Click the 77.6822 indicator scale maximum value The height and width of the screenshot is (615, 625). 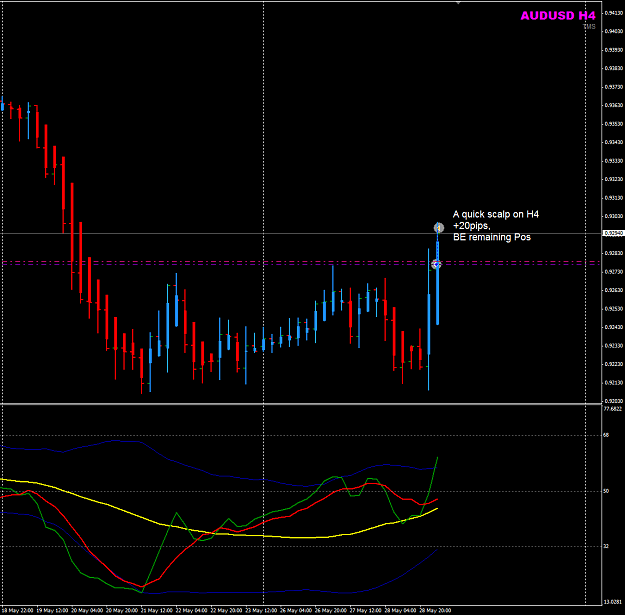click(613, 409)
